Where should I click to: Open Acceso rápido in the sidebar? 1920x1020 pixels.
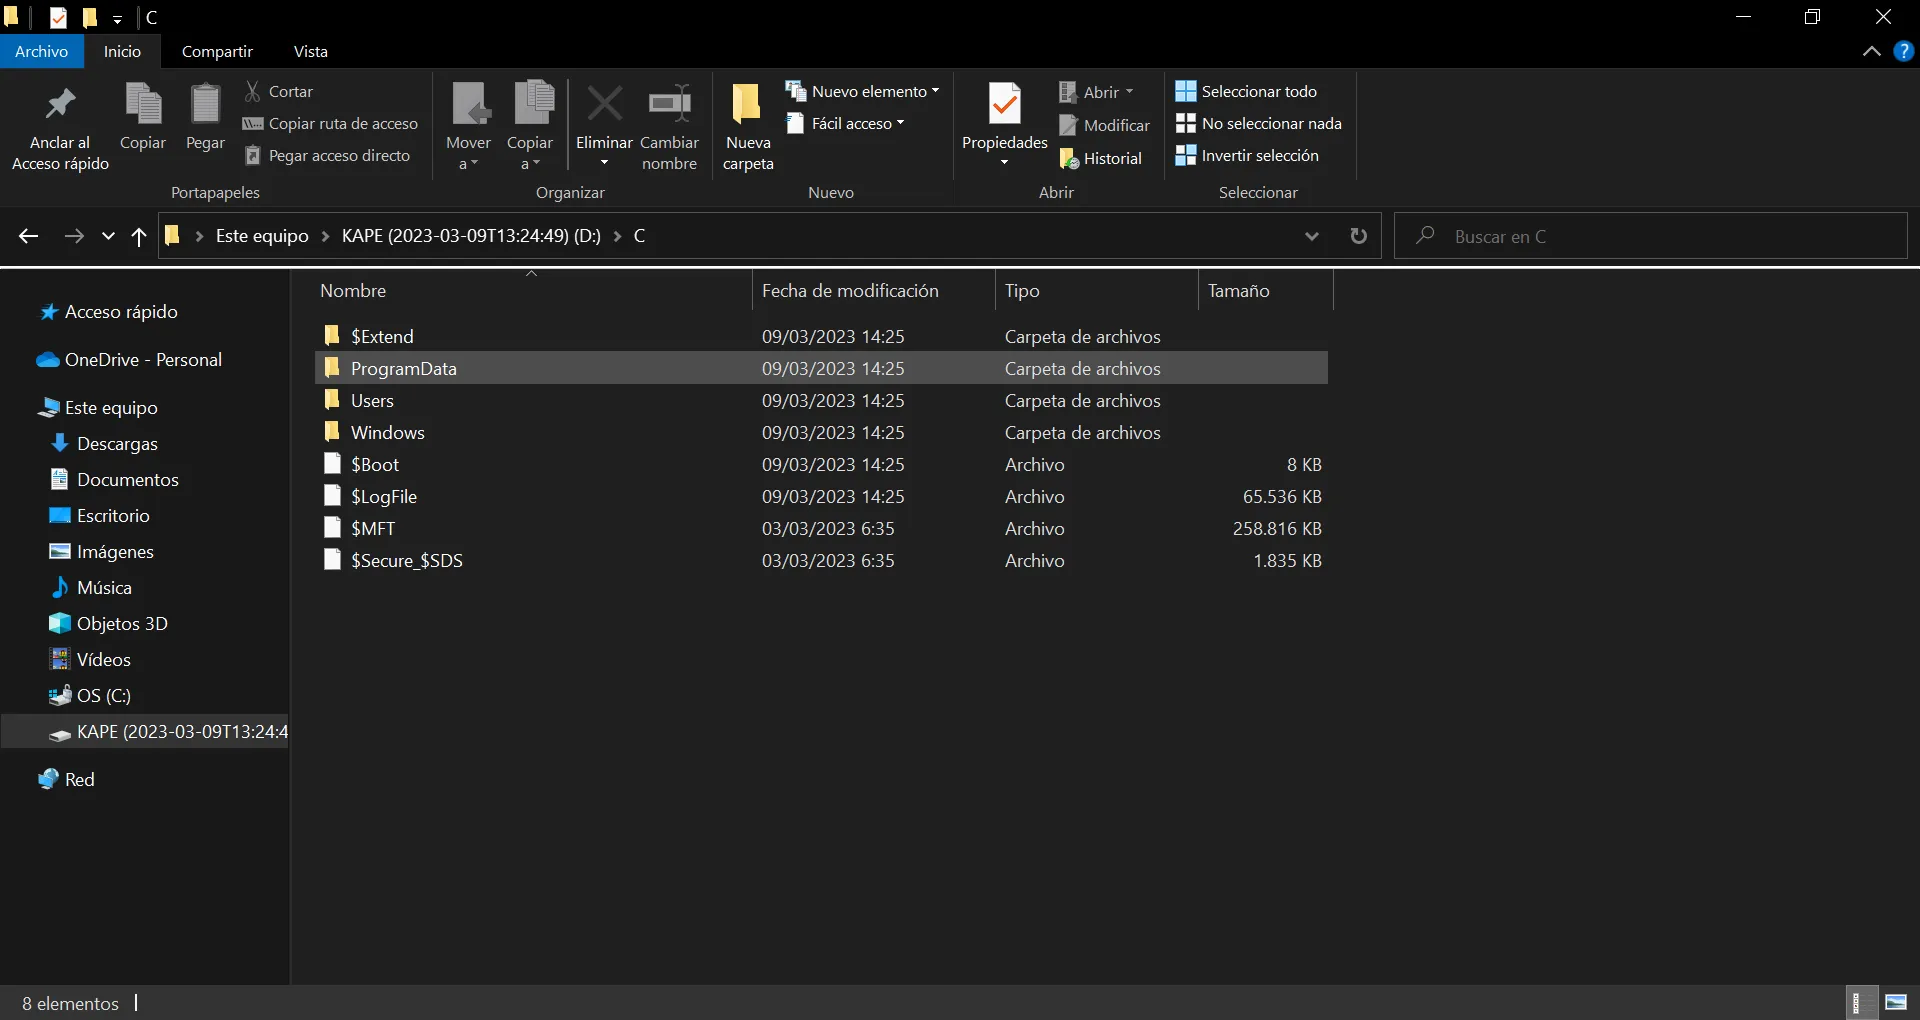108,312
